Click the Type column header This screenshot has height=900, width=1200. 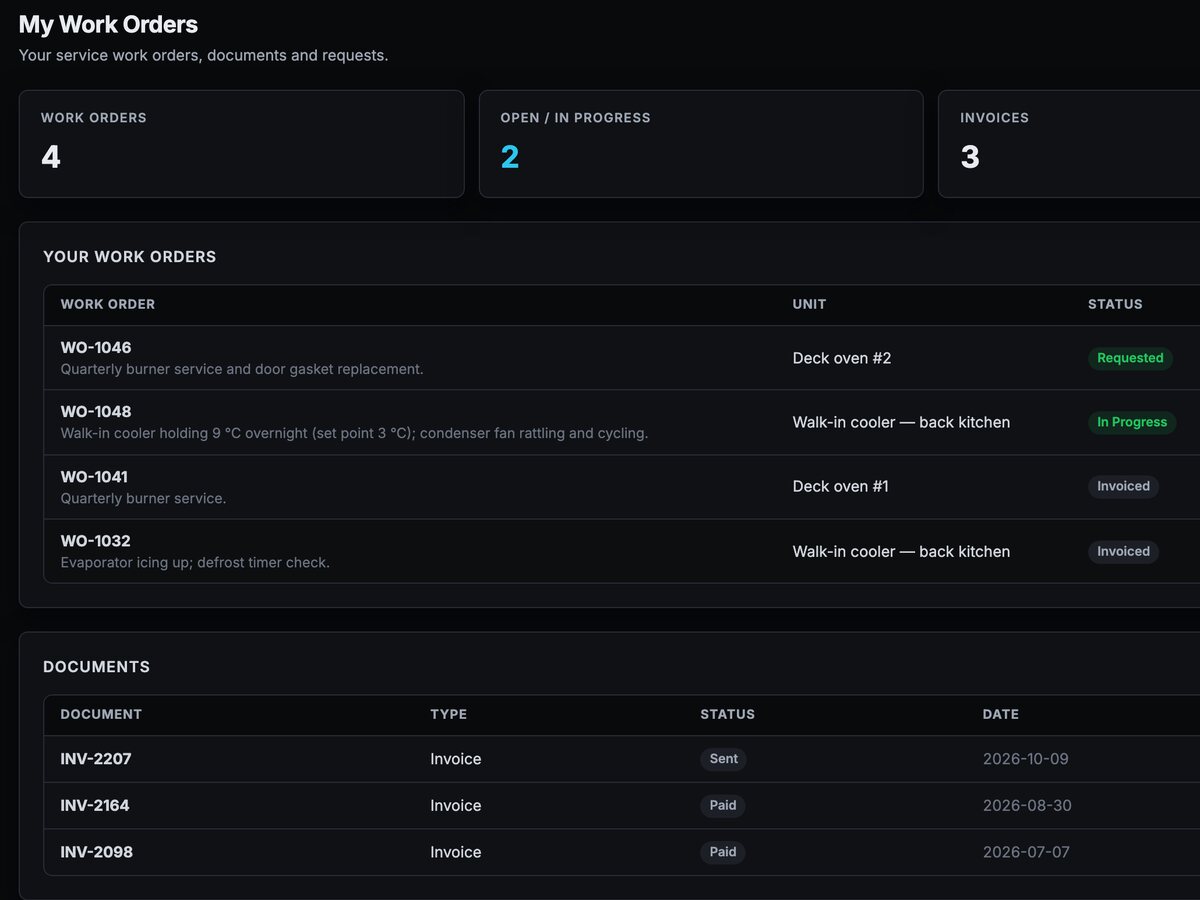point(449,714)
